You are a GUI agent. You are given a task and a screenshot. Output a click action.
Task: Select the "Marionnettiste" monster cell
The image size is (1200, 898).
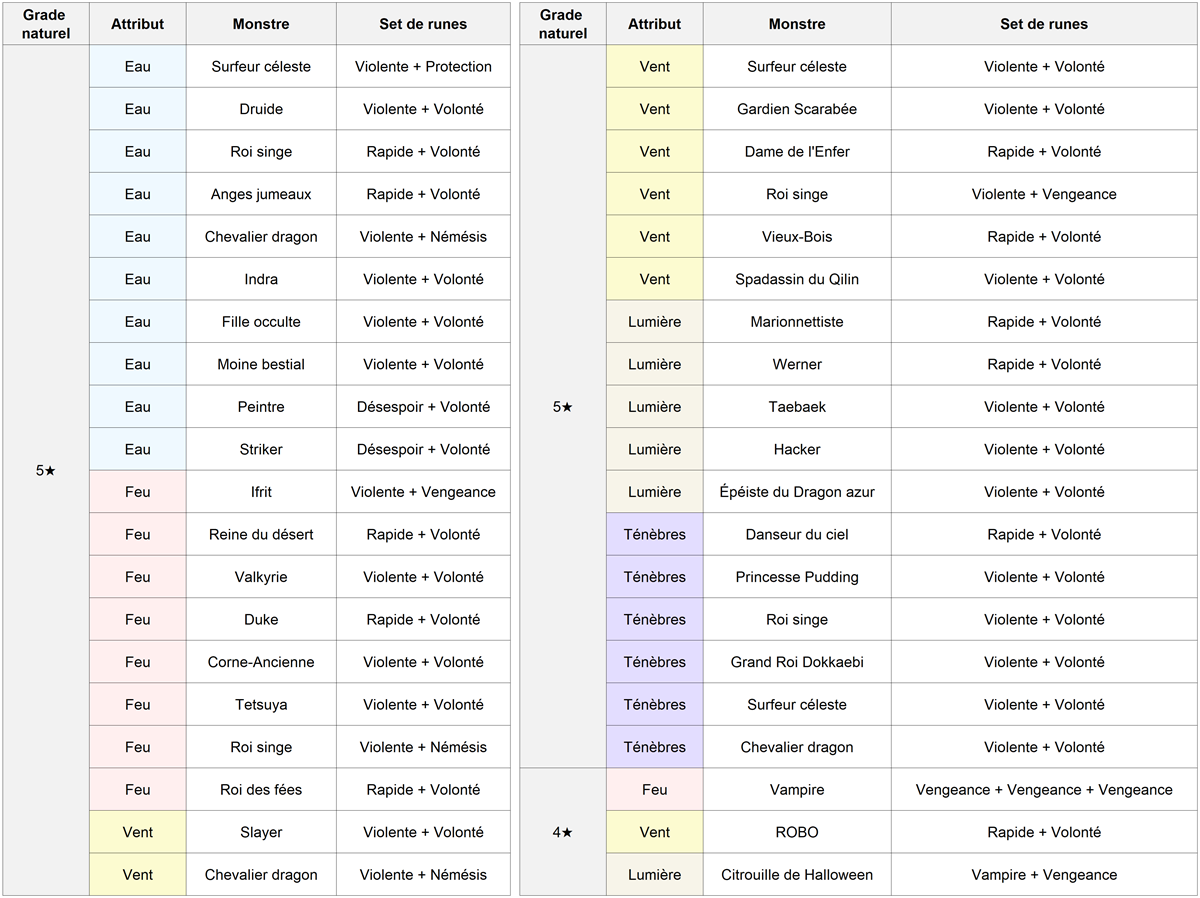(x=797, y=322)
